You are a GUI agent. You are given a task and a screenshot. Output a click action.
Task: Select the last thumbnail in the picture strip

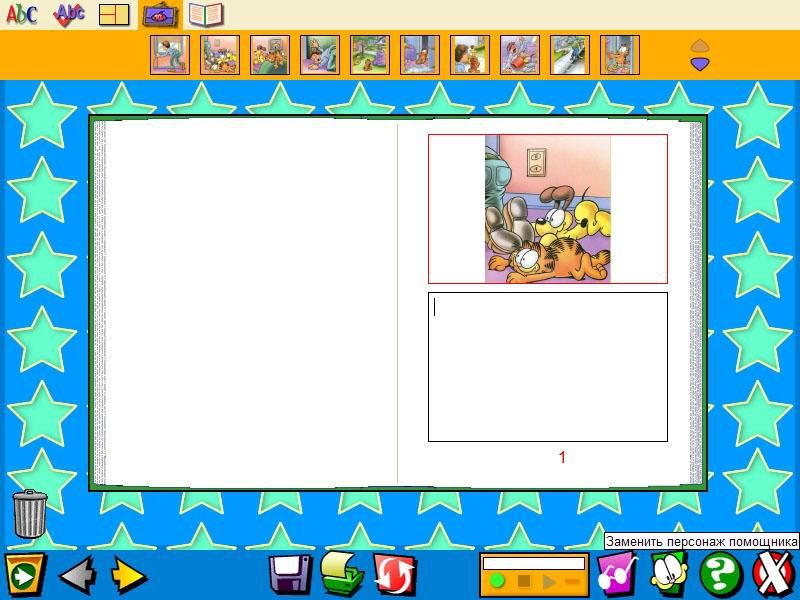tap(620, 55)
